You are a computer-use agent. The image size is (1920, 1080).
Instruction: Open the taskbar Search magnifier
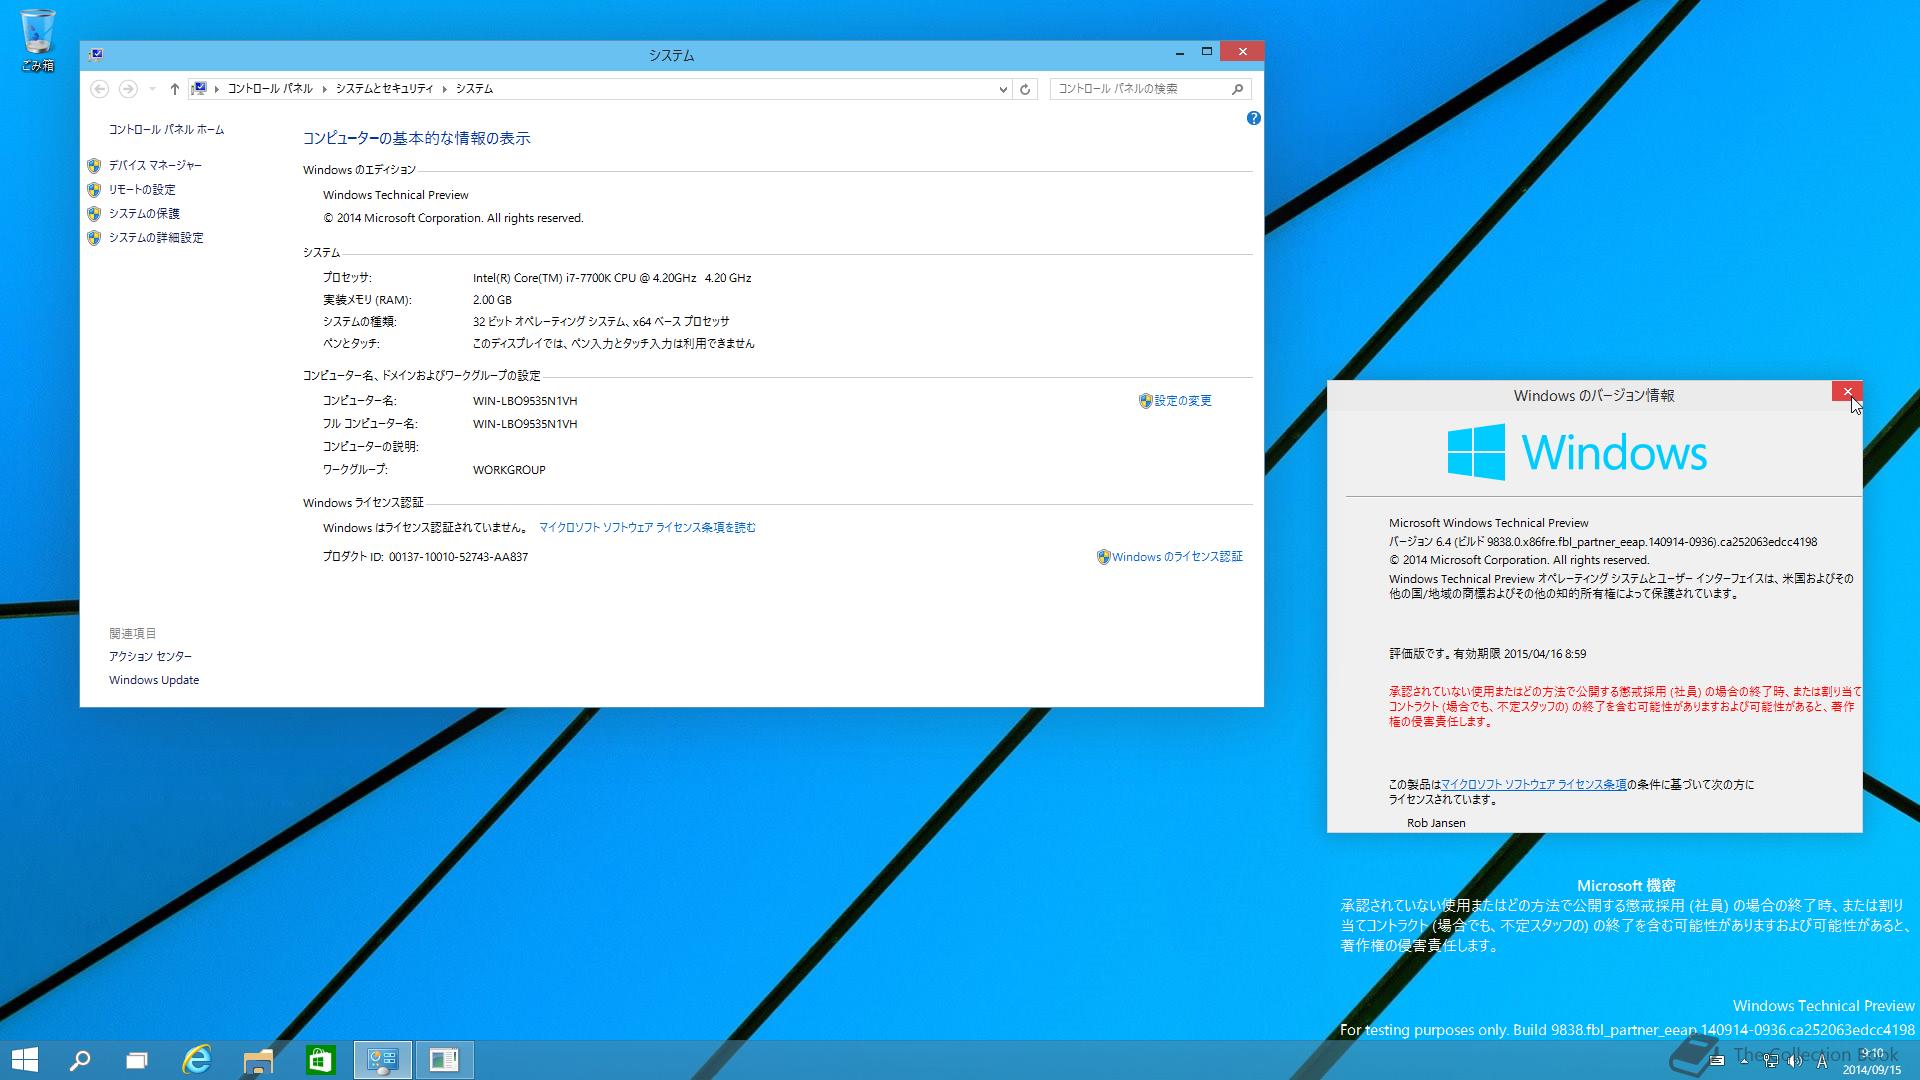tap(79, 1060)
